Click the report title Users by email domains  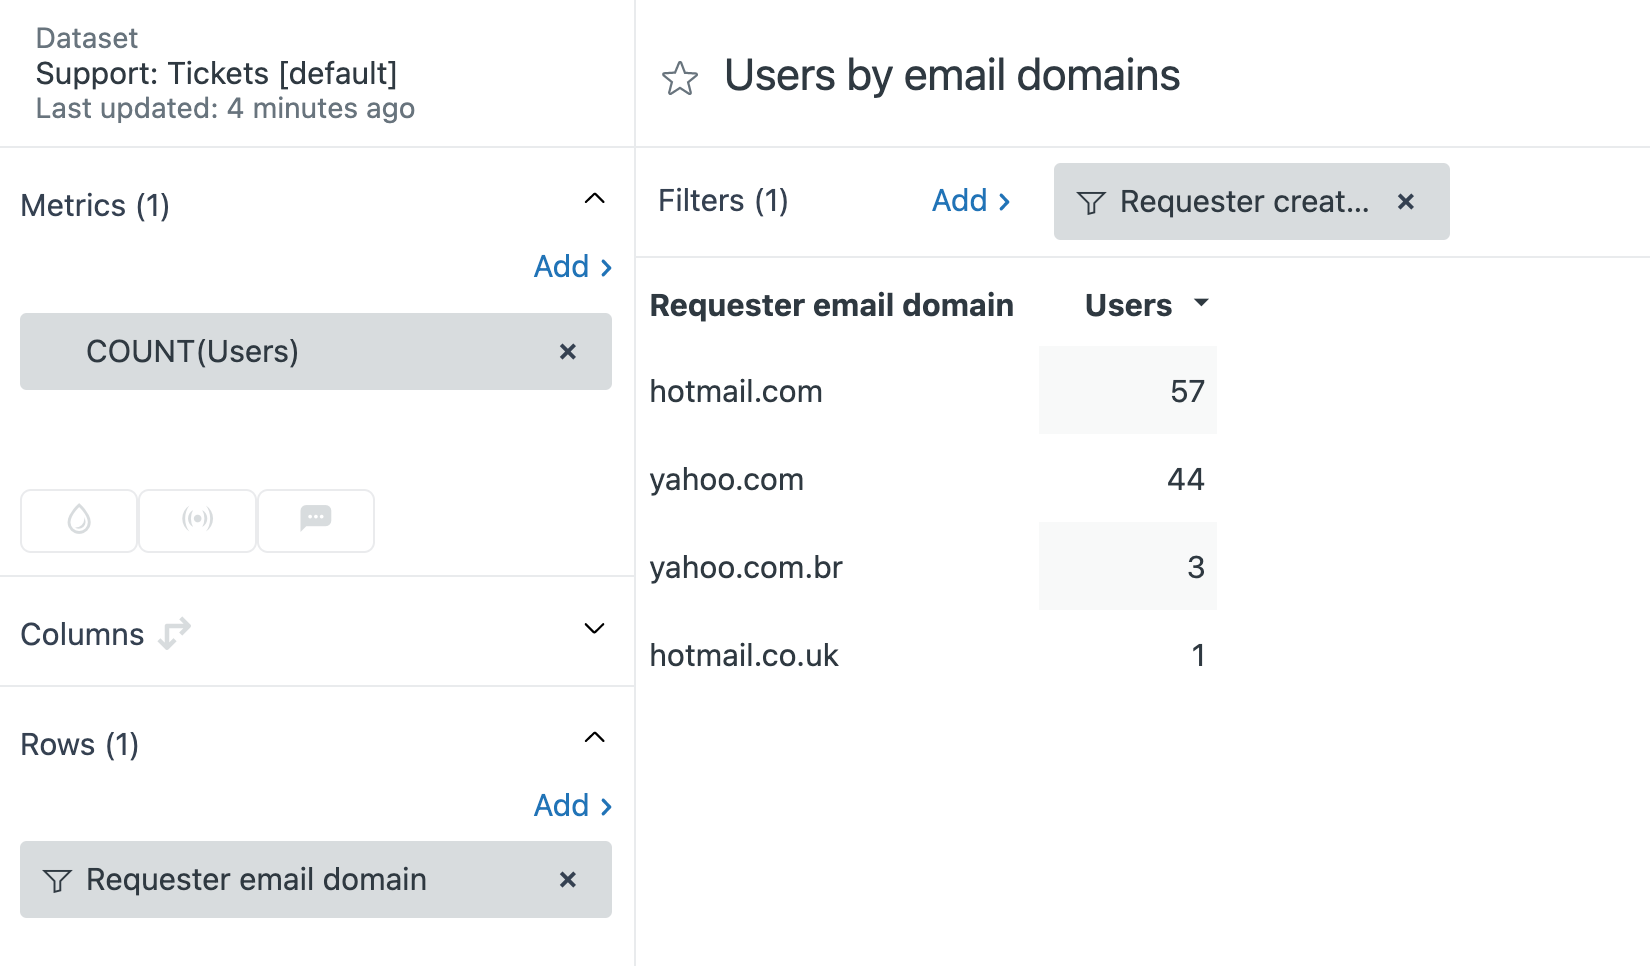(x=952, y=75)
